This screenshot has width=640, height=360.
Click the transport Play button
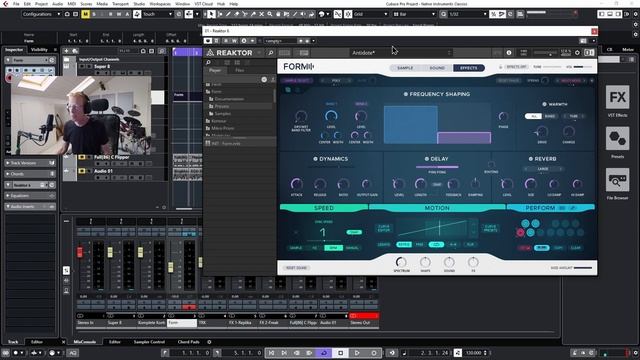point(357,353)
